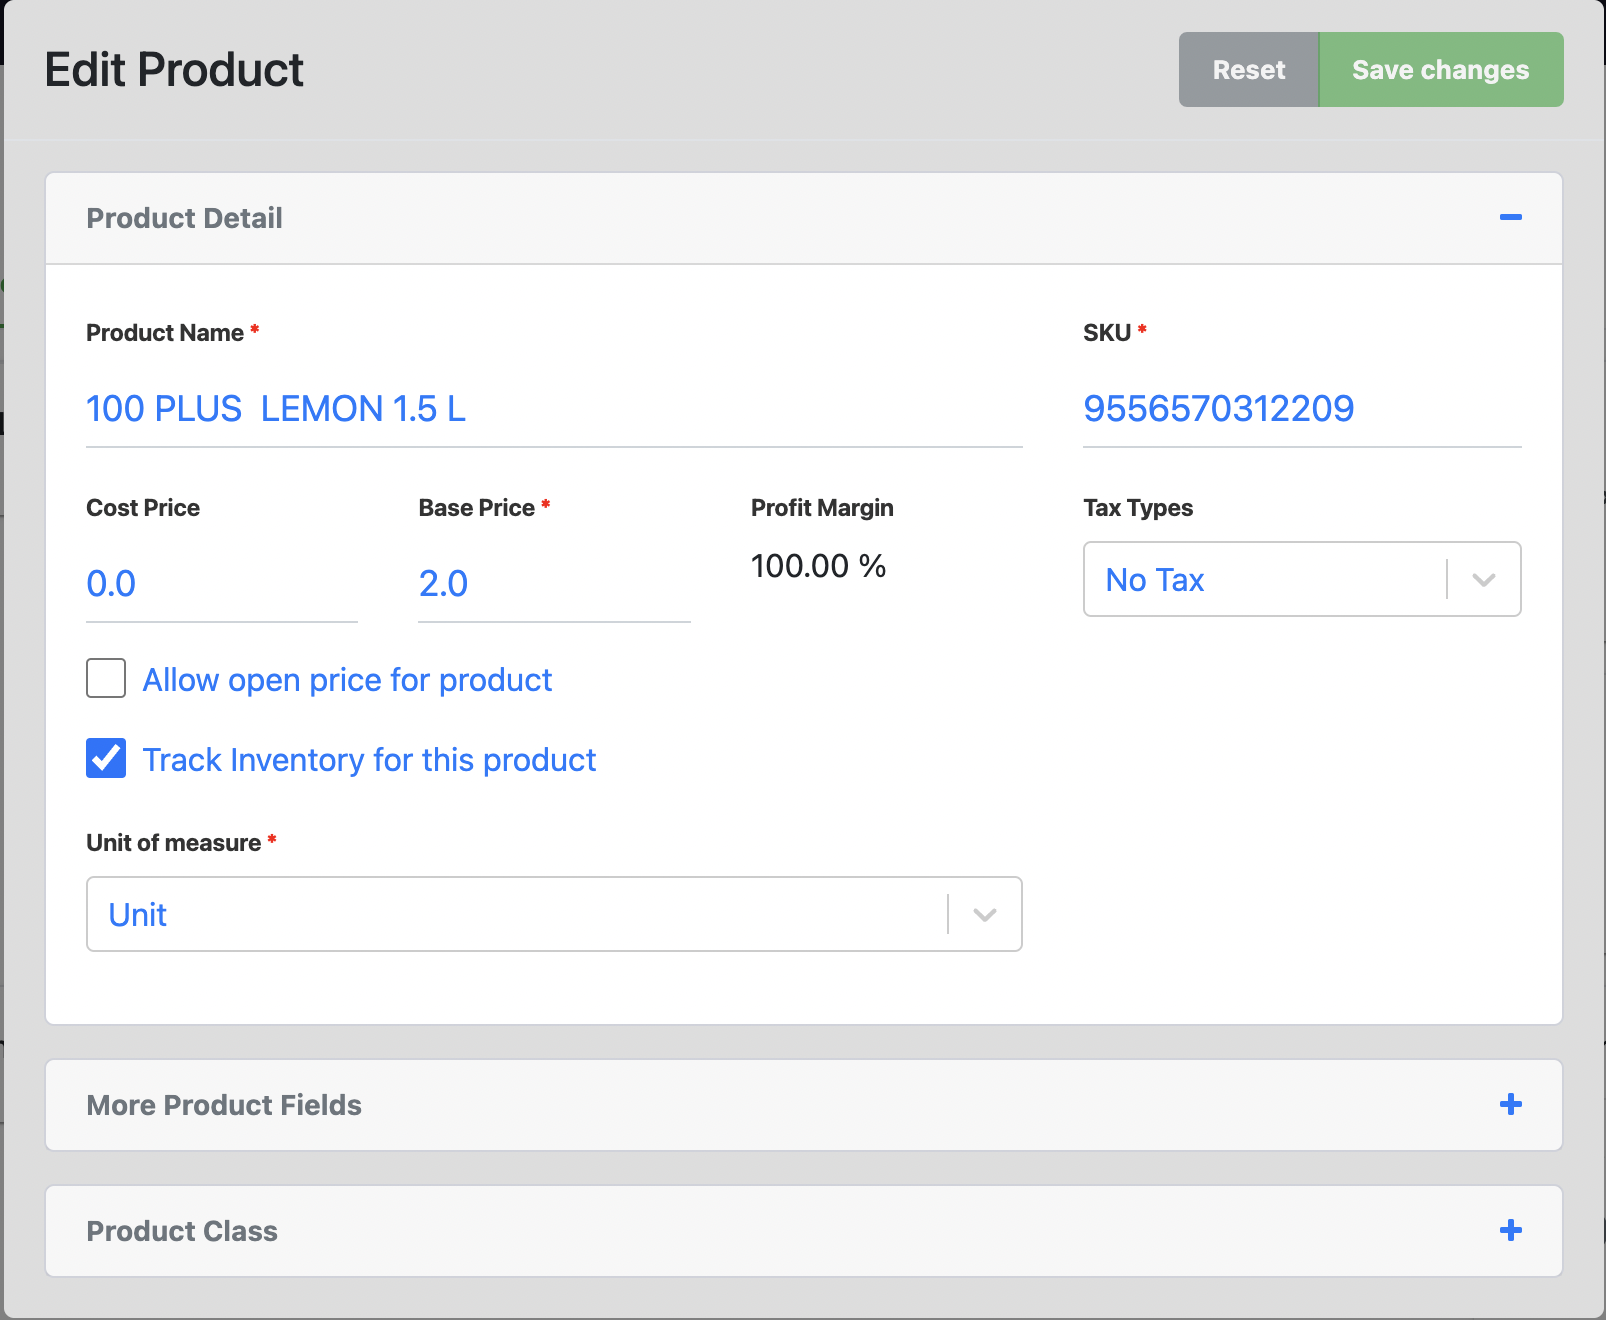Click the Save changes button
This screenshot has height=1320, width=1606.
pos(1441,69)
